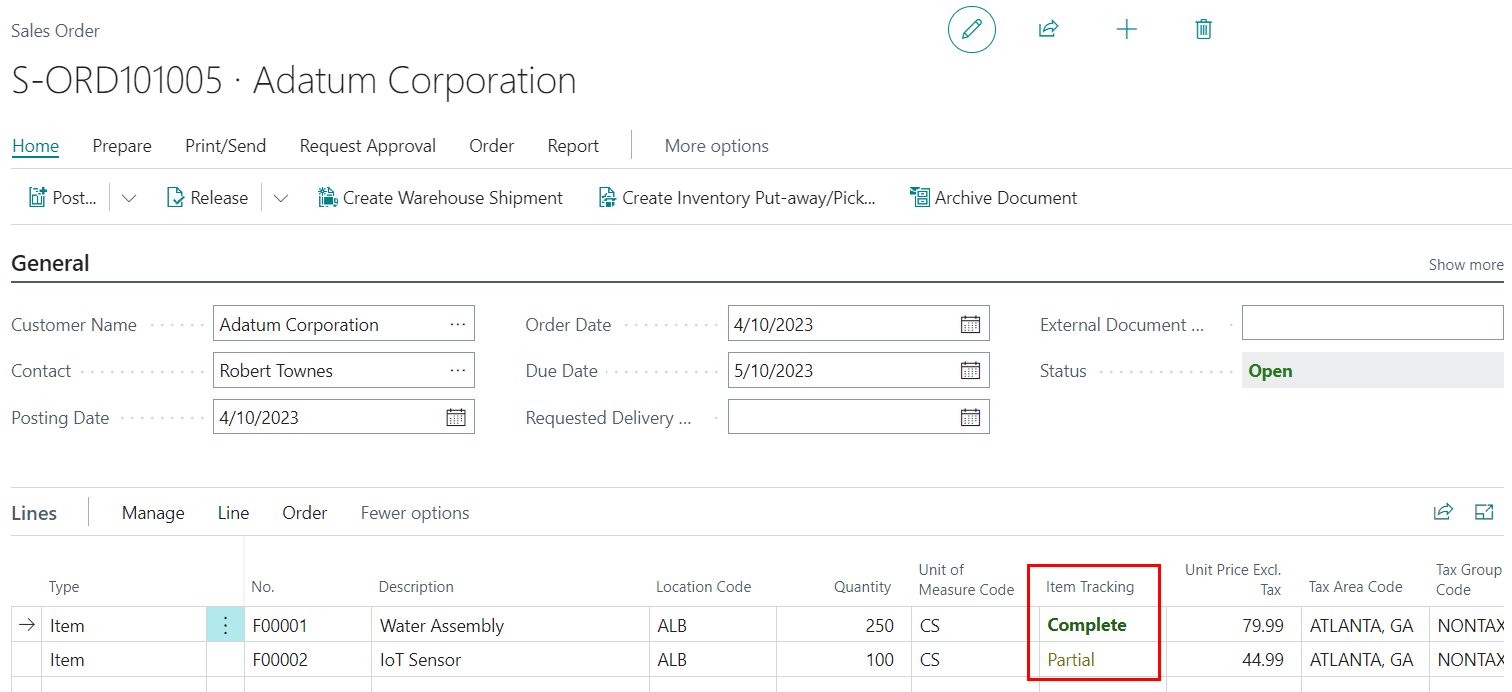1512x692 pixels.
Task: Open Contact lookup ellipsis
Action: 458,370
